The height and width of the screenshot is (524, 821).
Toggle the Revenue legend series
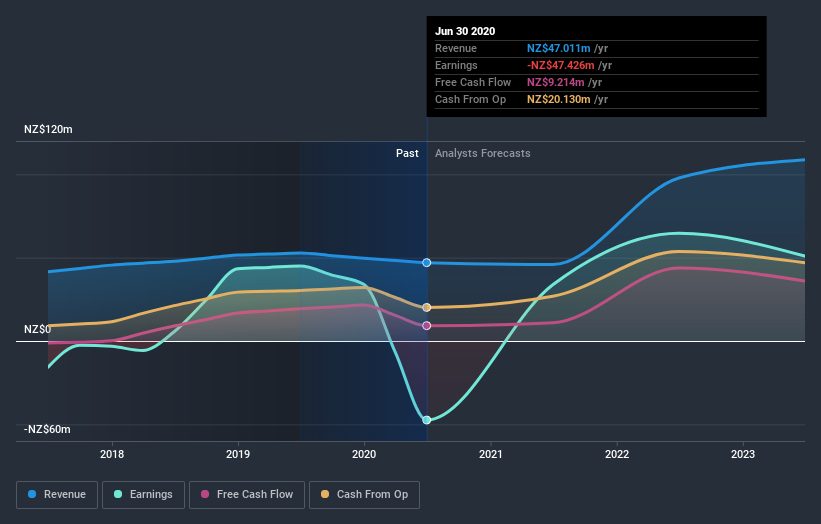point(57,495)
